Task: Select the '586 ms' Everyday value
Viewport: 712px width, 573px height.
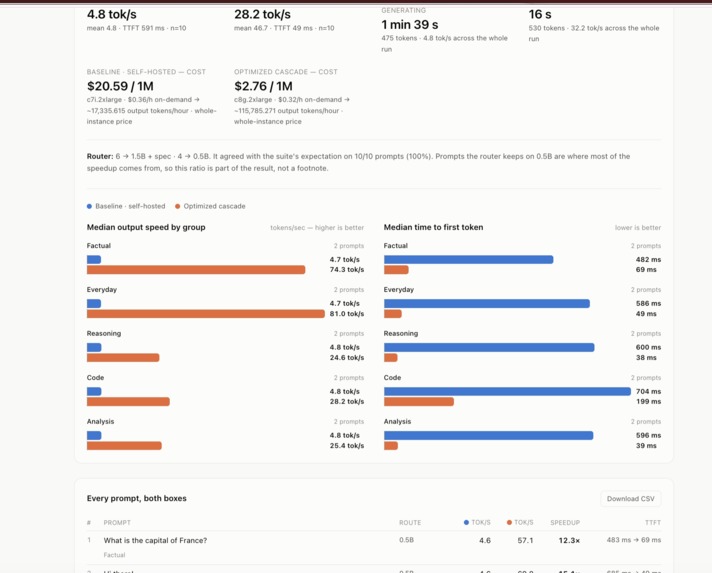Action: 648,303
